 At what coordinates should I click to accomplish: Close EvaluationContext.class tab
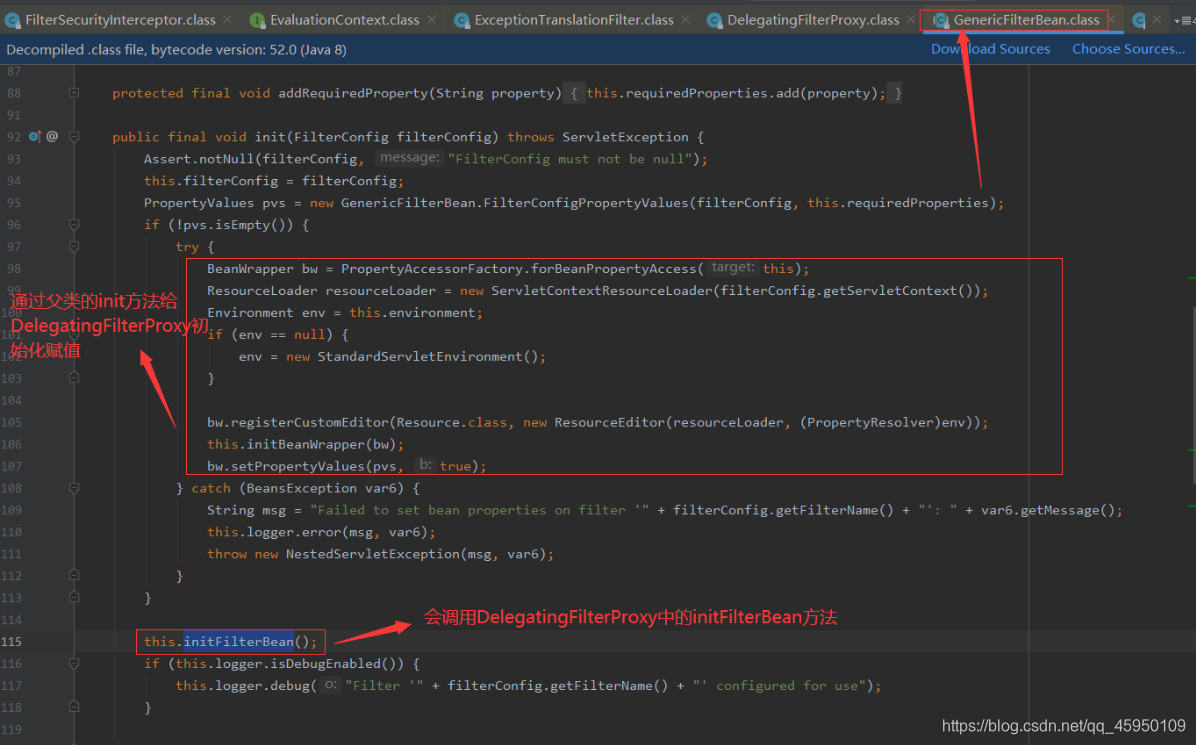point(432,20)
